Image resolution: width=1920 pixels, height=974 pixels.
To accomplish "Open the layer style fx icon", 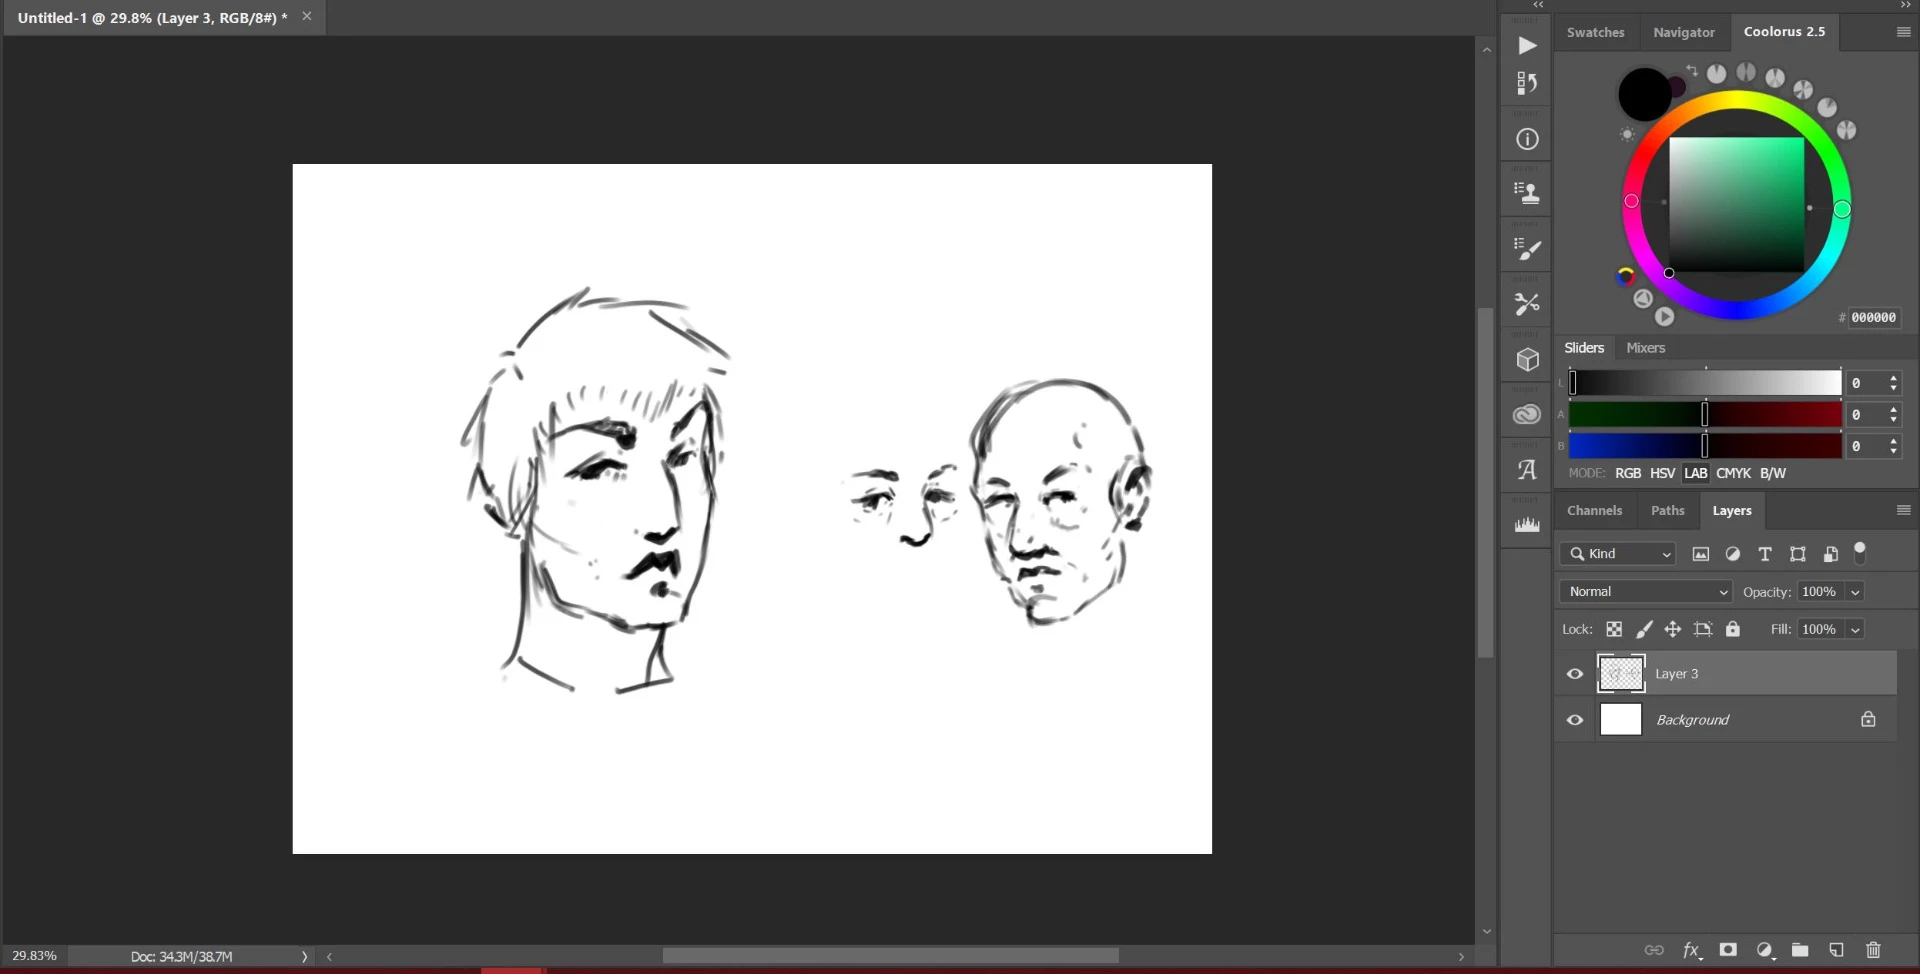I will (x=1691, y=950).
